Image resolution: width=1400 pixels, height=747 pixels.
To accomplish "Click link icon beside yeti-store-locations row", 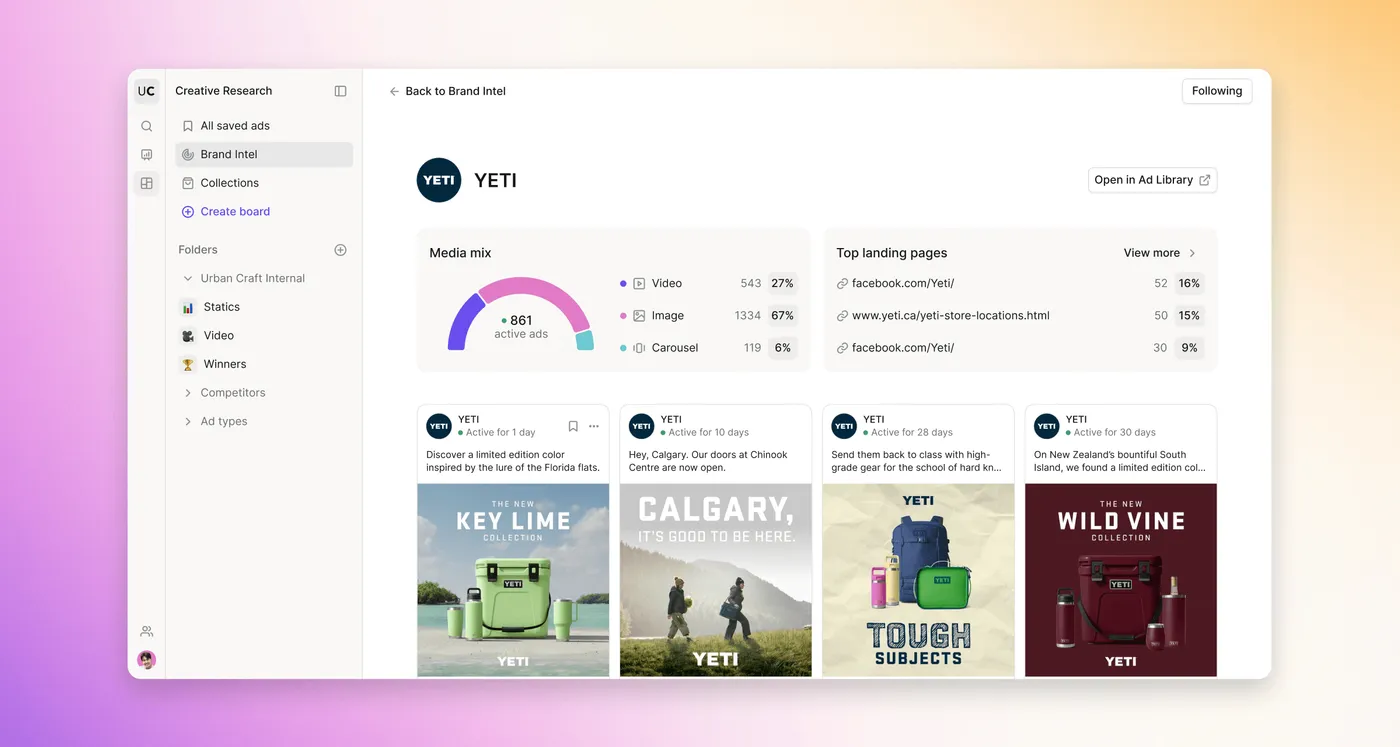I will point(842,316).
